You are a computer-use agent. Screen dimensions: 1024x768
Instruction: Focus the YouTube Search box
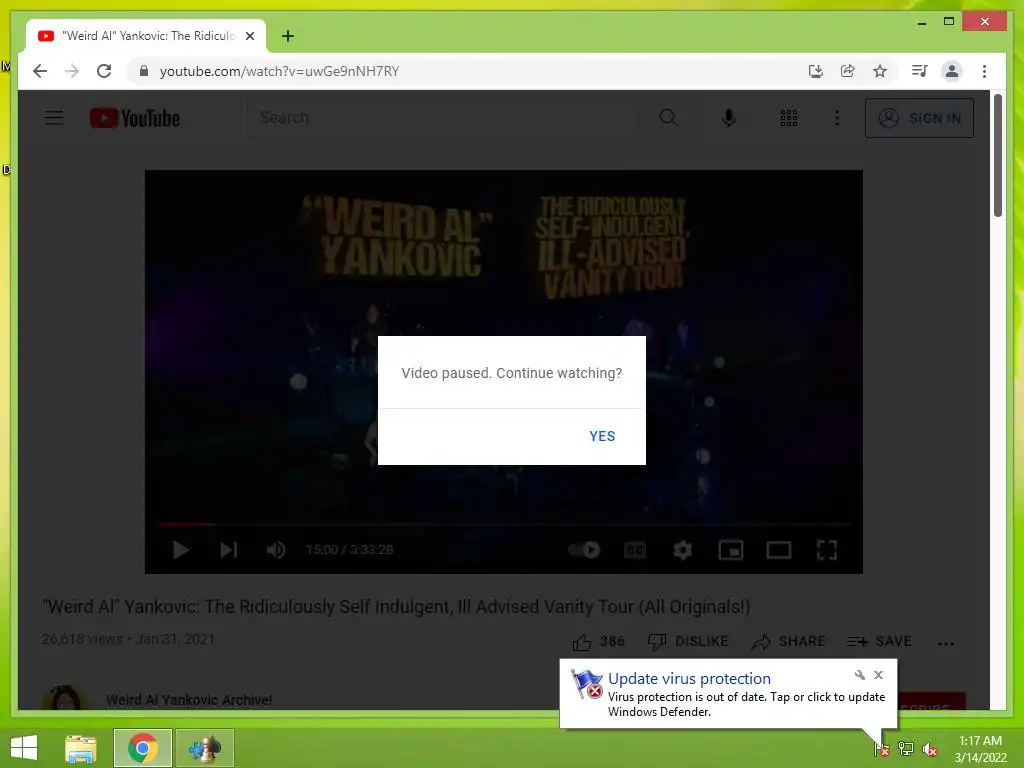[x=442, y=118]
